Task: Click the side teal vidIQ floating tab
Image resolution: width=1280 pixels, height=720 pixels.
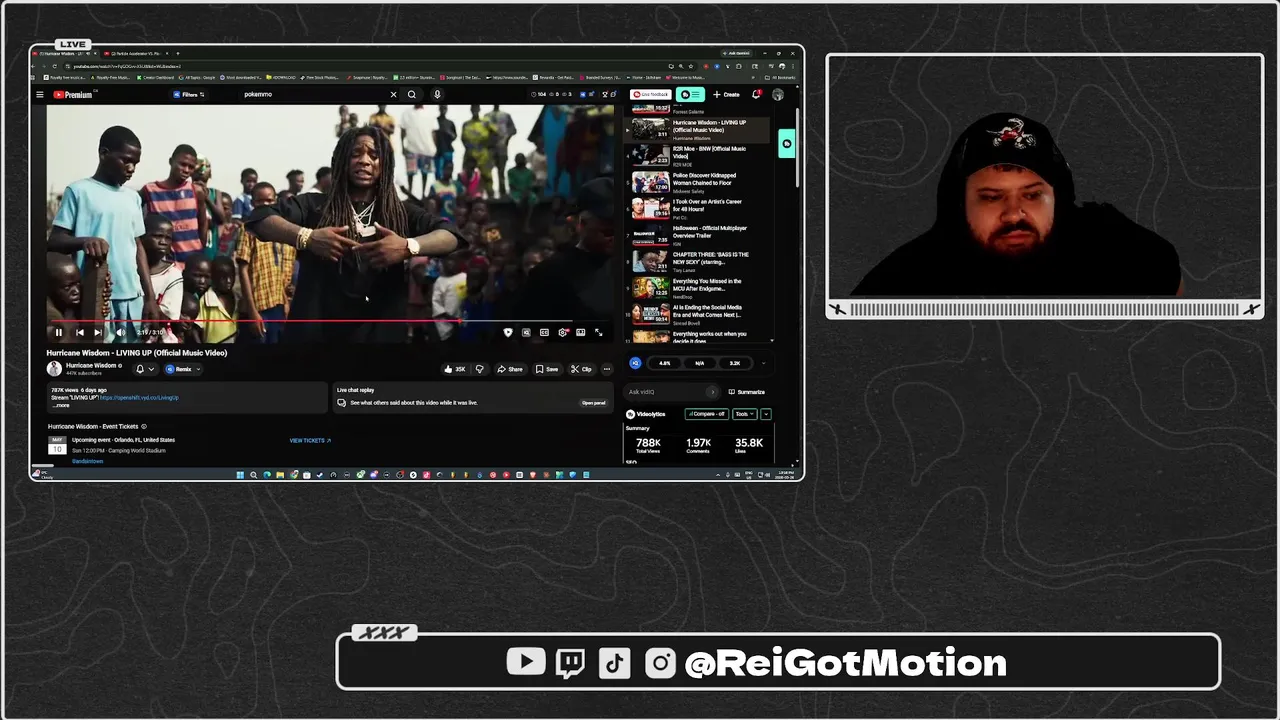Action: coord(787,144)
